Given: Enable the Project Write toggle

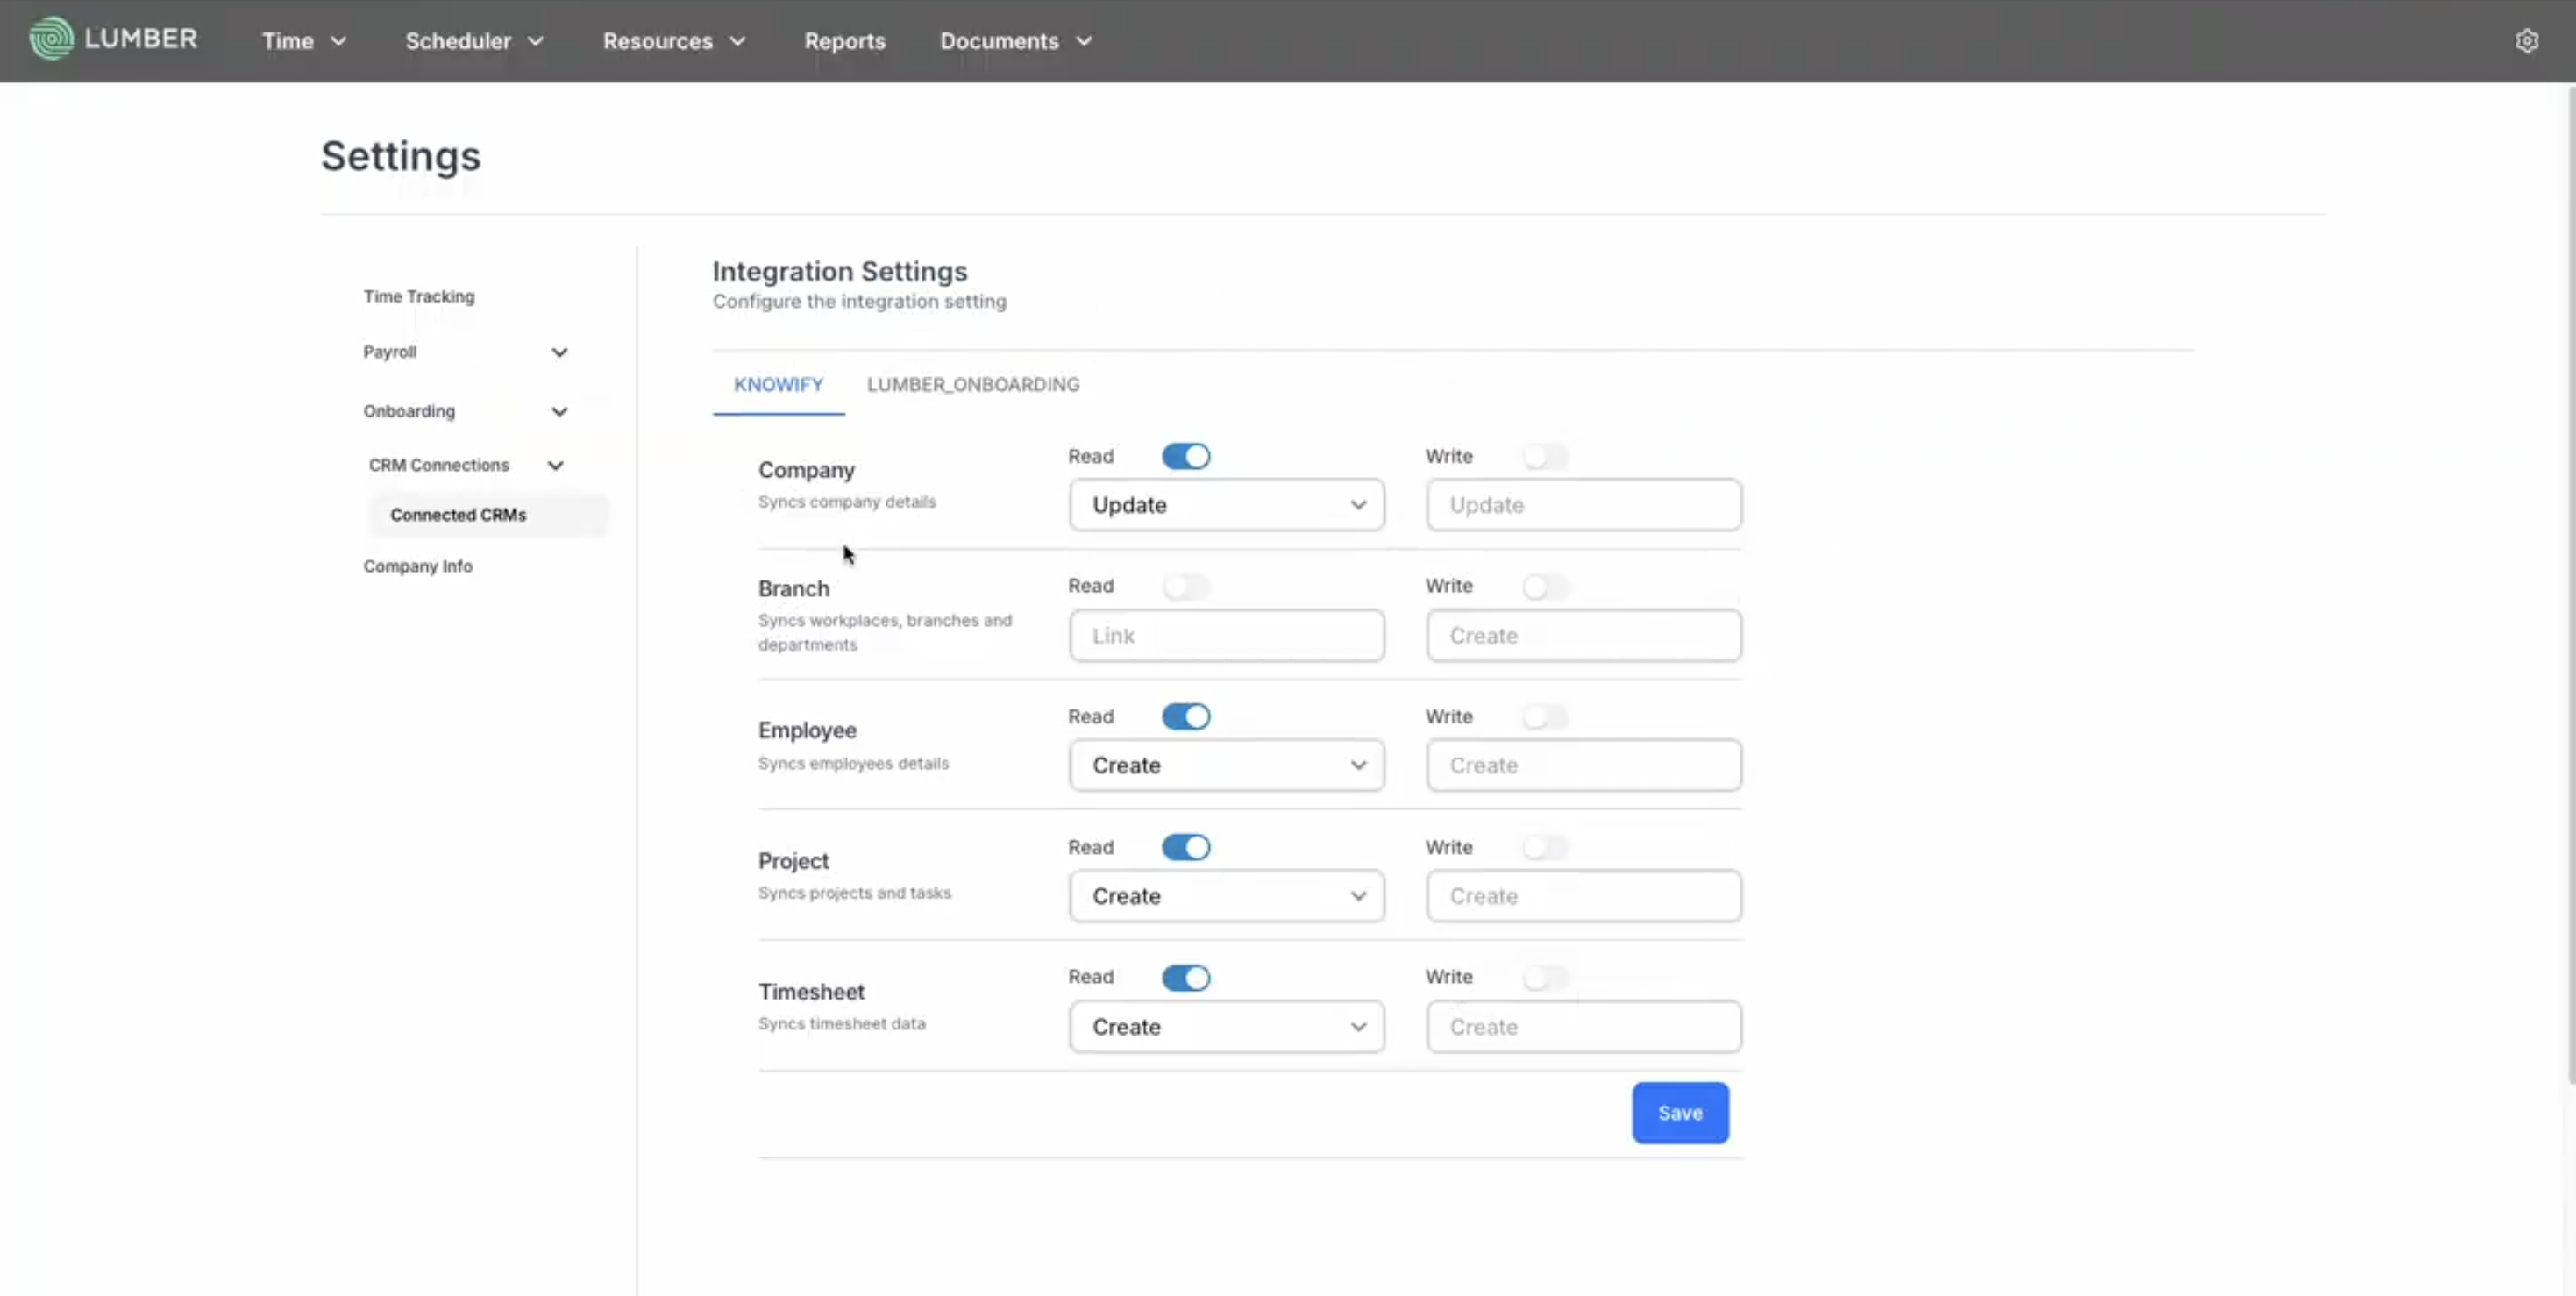Looking at the screenshot, I should pyautogui.click(x=1544, y=848).
